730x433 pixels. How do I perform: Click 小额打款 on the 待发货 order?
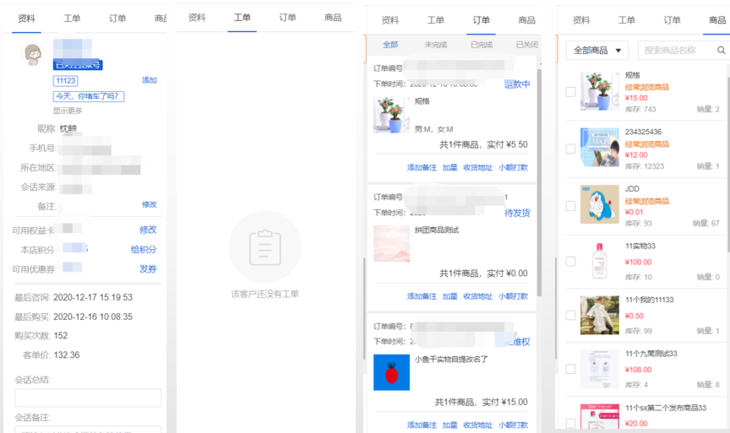pyautogui.click(x=513, y=297)
